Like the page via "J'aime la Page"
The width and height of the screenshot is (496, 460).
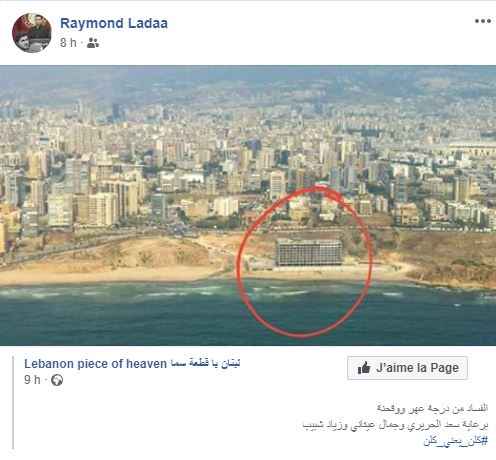[x=407, y=368]
